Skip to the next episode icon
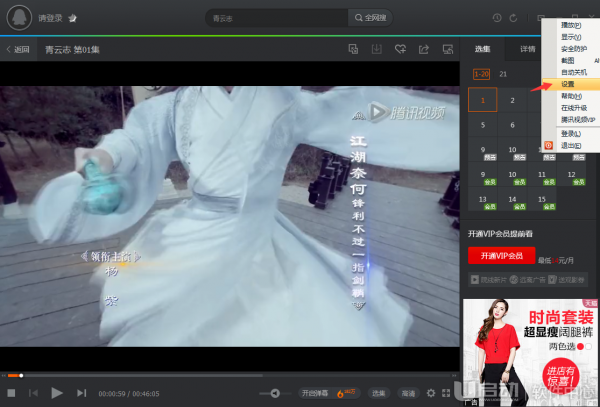The image size is (600, 407). [83, 393]
